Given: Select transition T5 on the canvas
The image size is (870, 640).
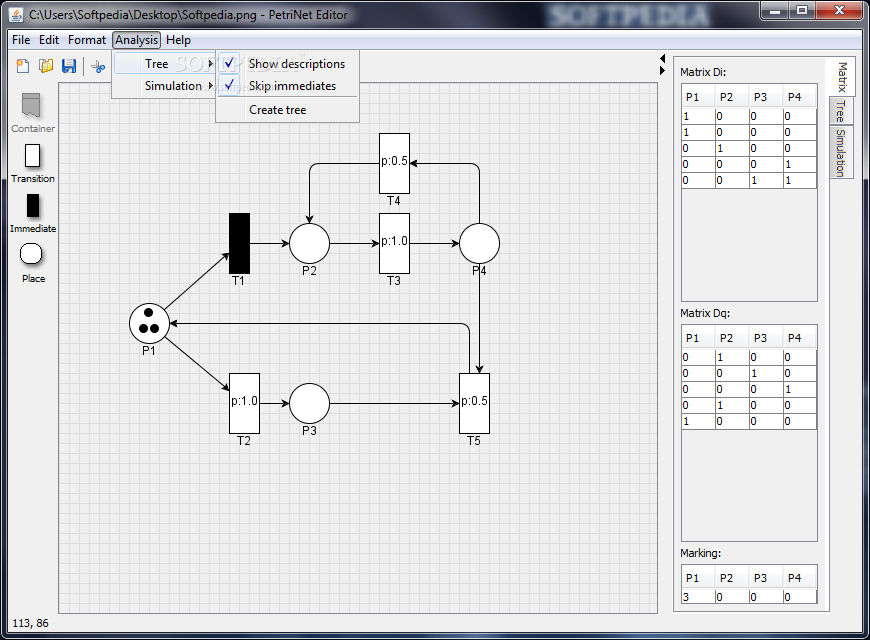Looking at the screenshot, I should click(x=474, y=403).
